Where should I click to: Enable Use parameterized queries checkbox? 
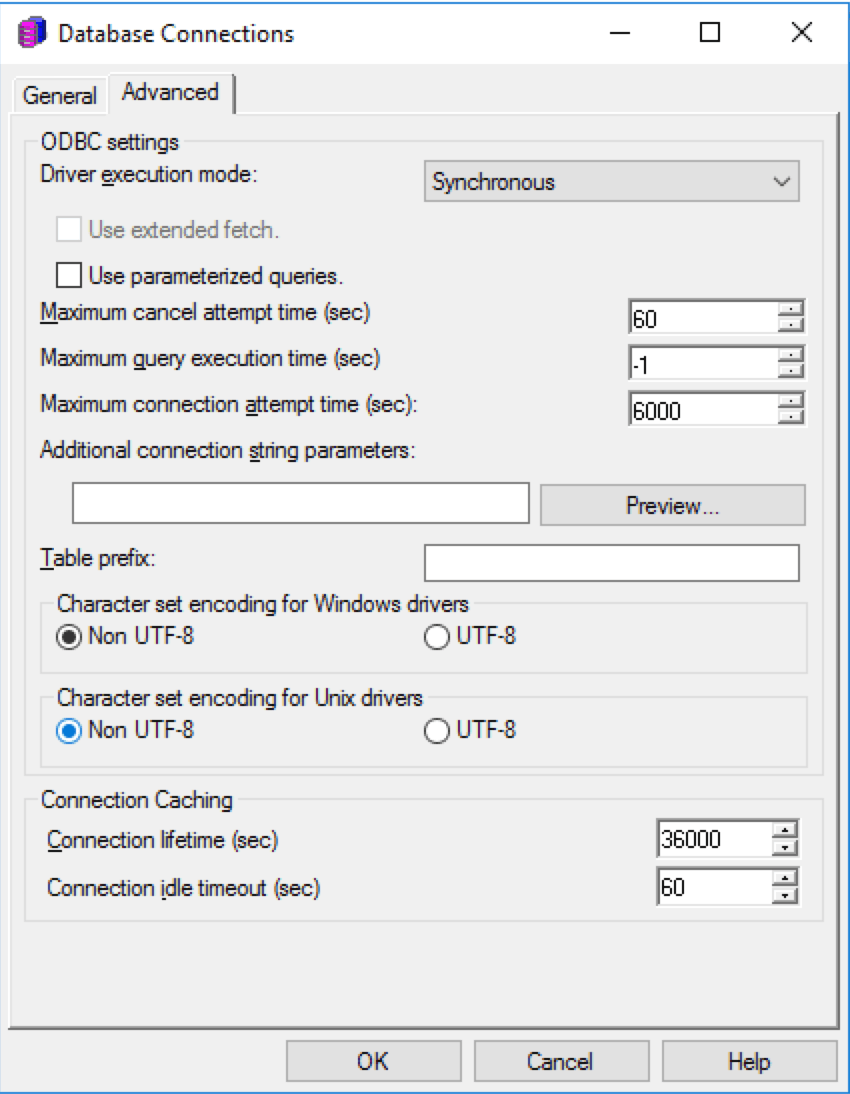(x=70, y=274)
